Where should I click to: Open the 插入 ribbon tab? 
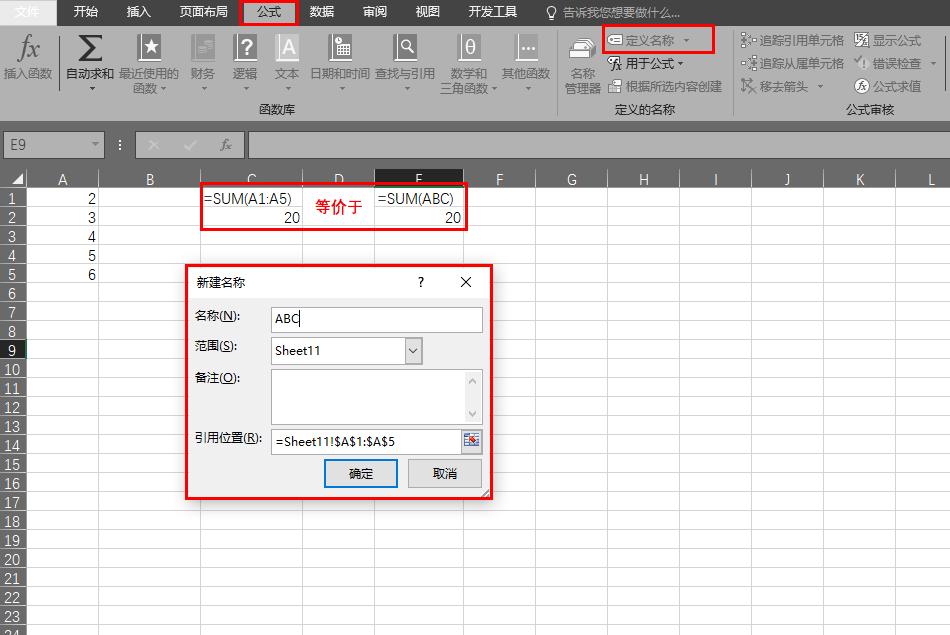(x=139, y=12)
